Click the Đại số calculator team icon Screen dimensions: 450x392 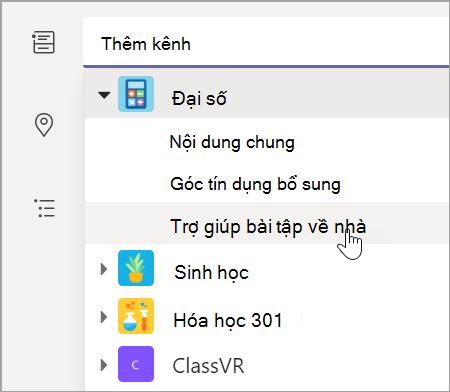(x=136, y=94)
